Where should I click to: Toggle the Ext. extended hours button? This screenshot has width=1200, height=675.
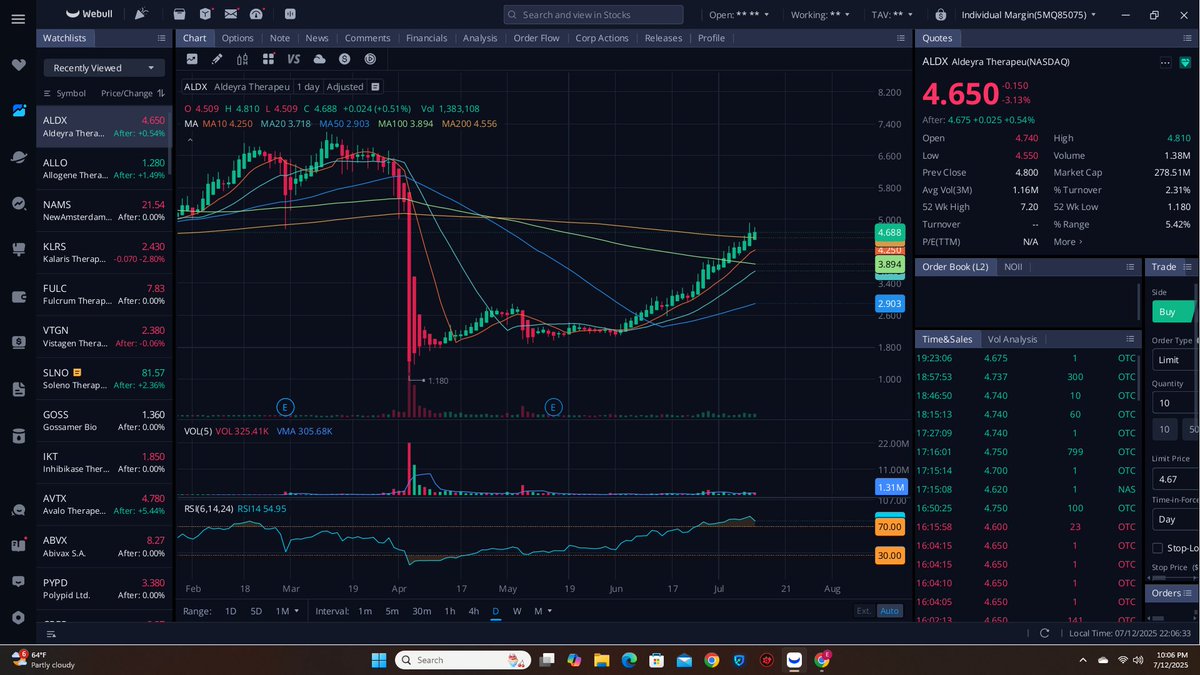[x=864, y=611]
